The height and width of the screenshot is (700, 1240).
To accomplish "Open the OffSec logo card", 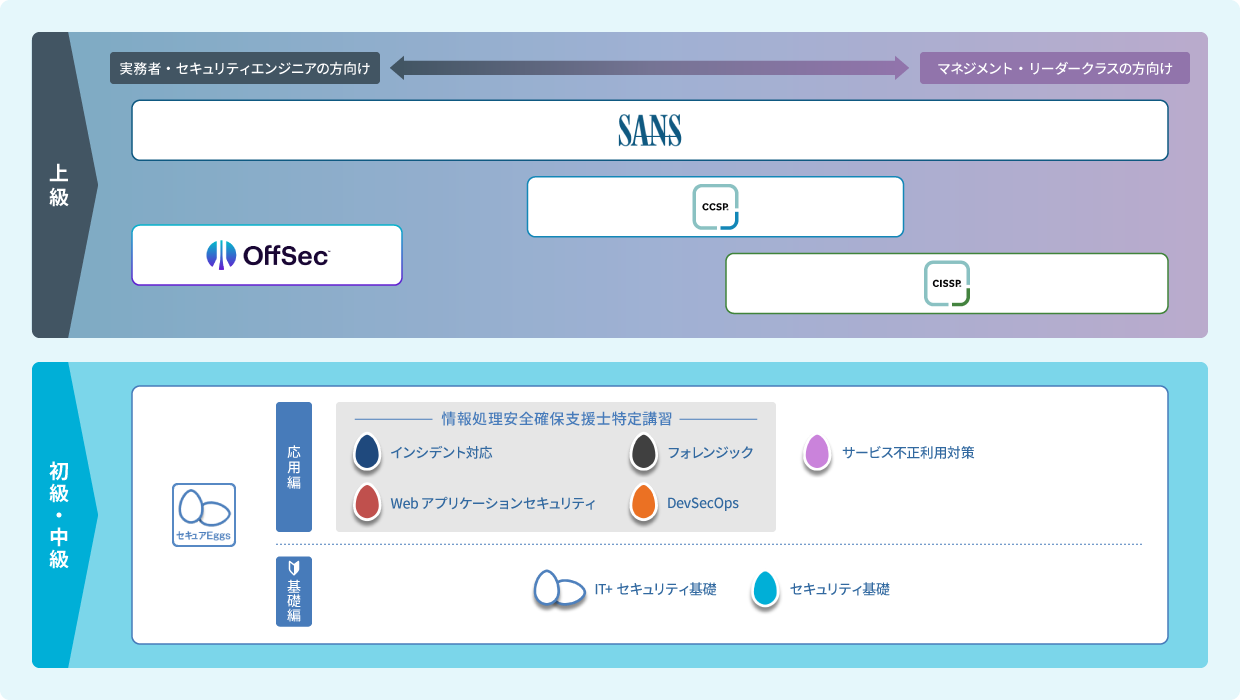I will (x=267, y=255).
